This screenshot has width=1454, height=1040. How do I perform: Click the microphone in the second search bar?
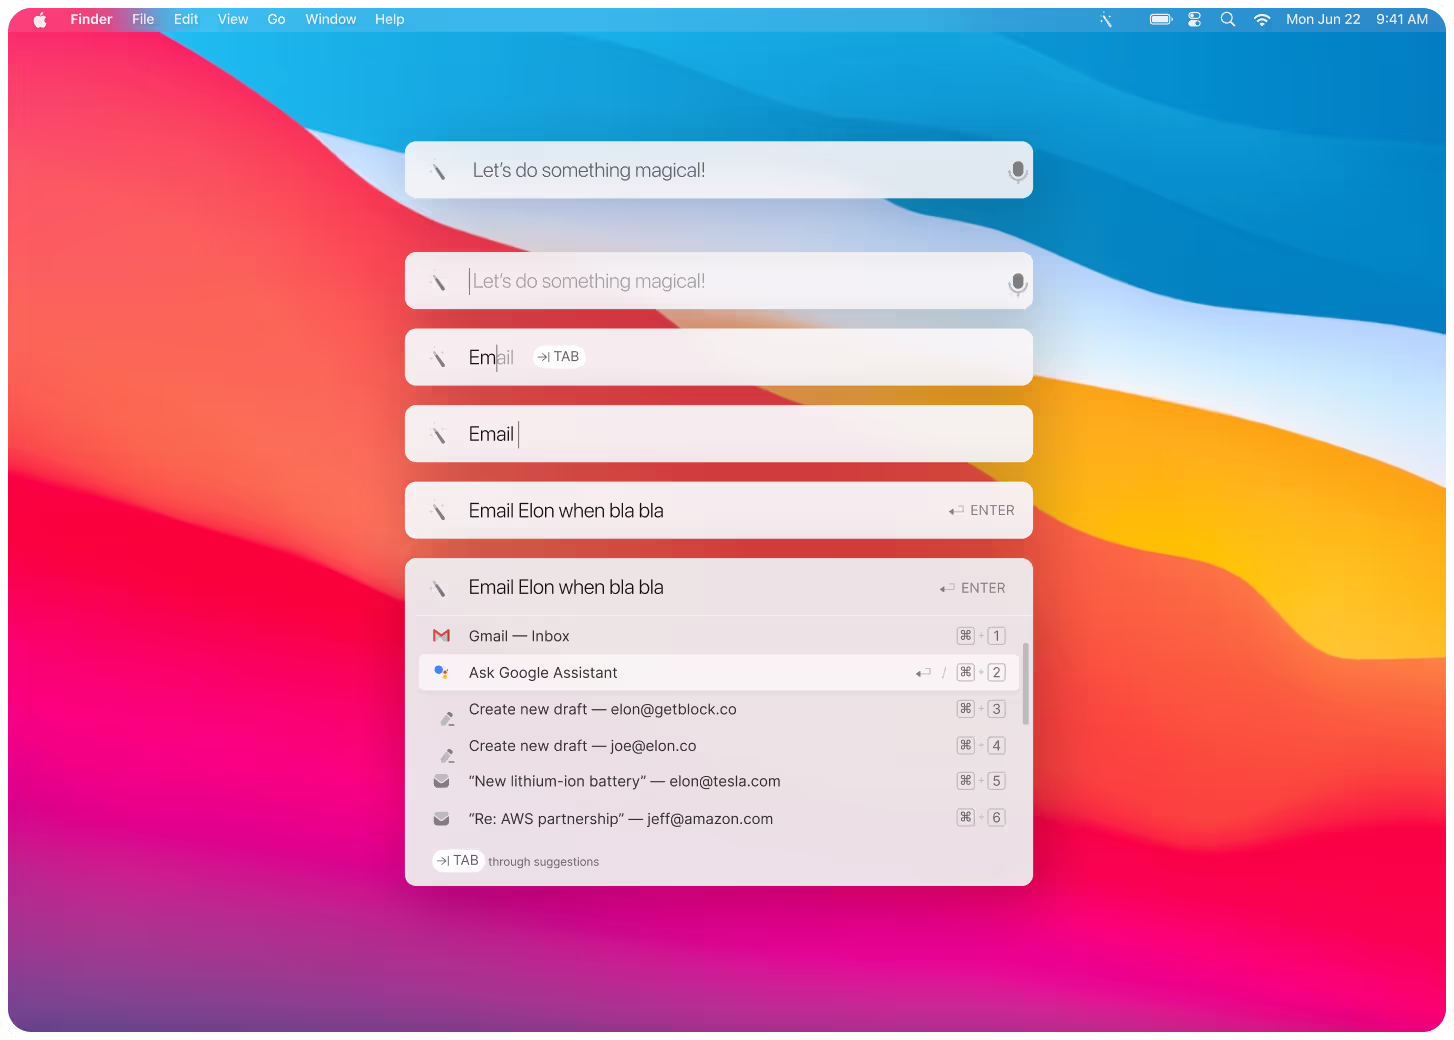coord(1017,284)
